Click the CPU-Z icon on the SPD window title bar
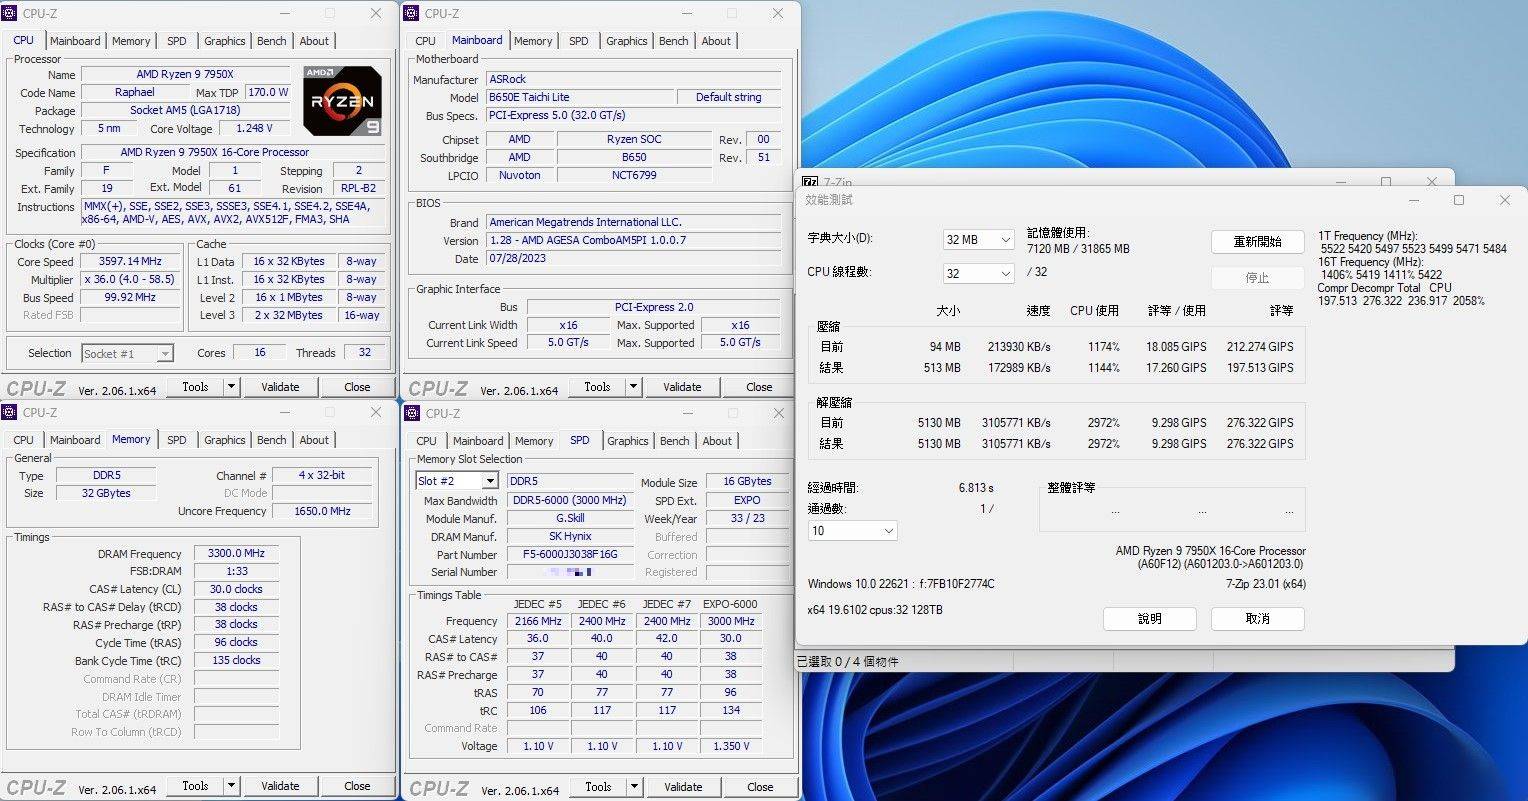This screenshot has width=1528, height=801. pos(410,413)
